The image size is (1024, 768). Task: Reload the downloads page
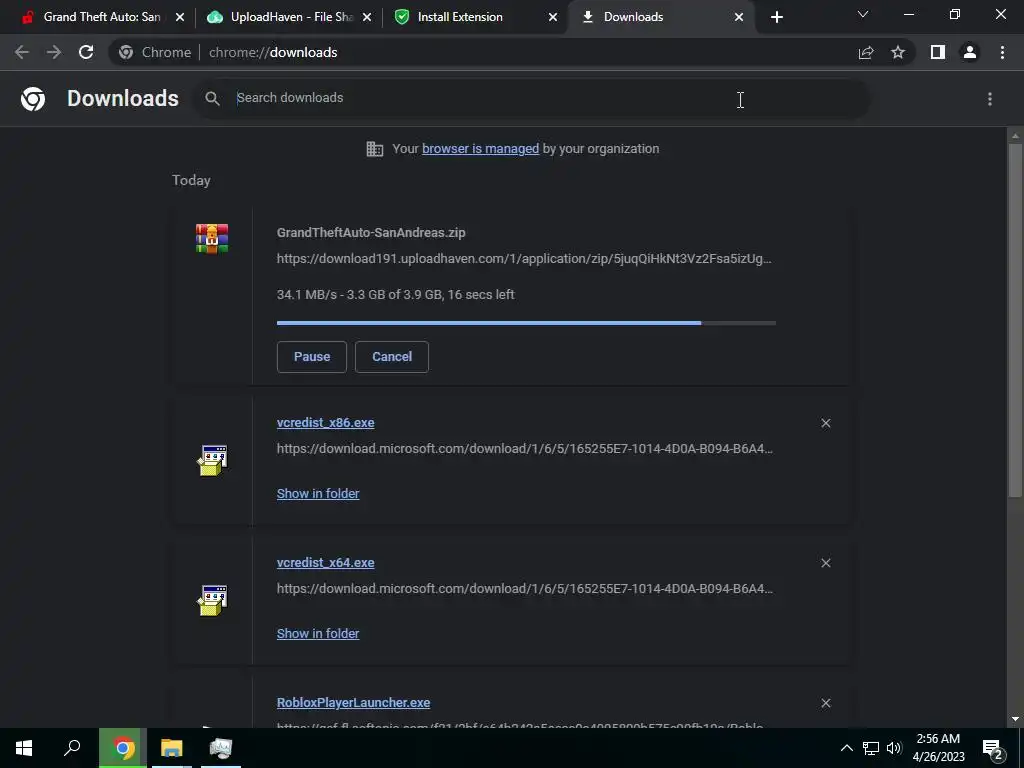[x=86, y=52]
